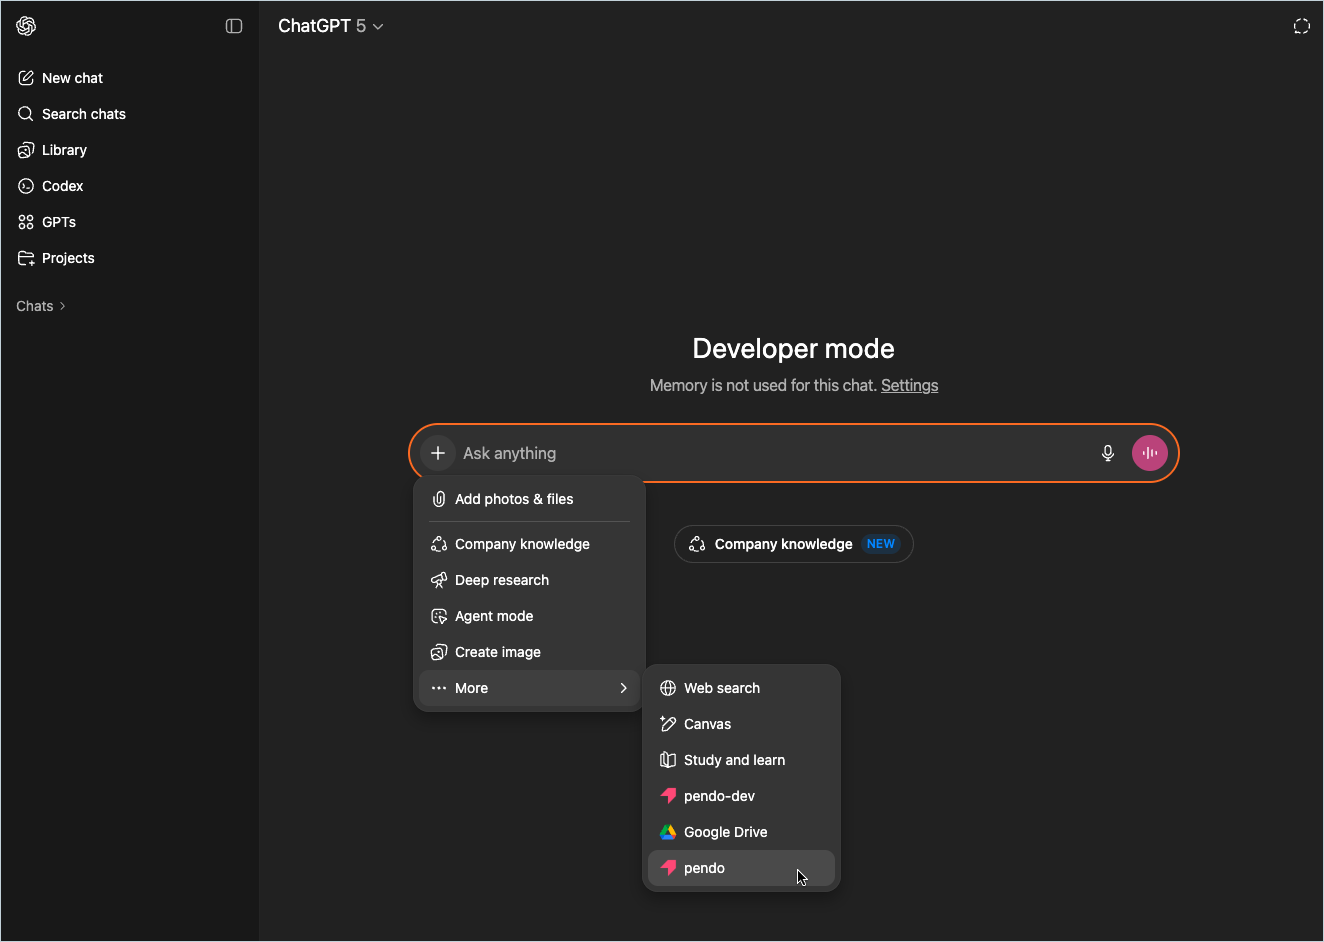Image resolution: width=1324 pixels, height=942 pixels.
Task: Select Company knowledge in the plus menu
Action: [x=529, y=544]
